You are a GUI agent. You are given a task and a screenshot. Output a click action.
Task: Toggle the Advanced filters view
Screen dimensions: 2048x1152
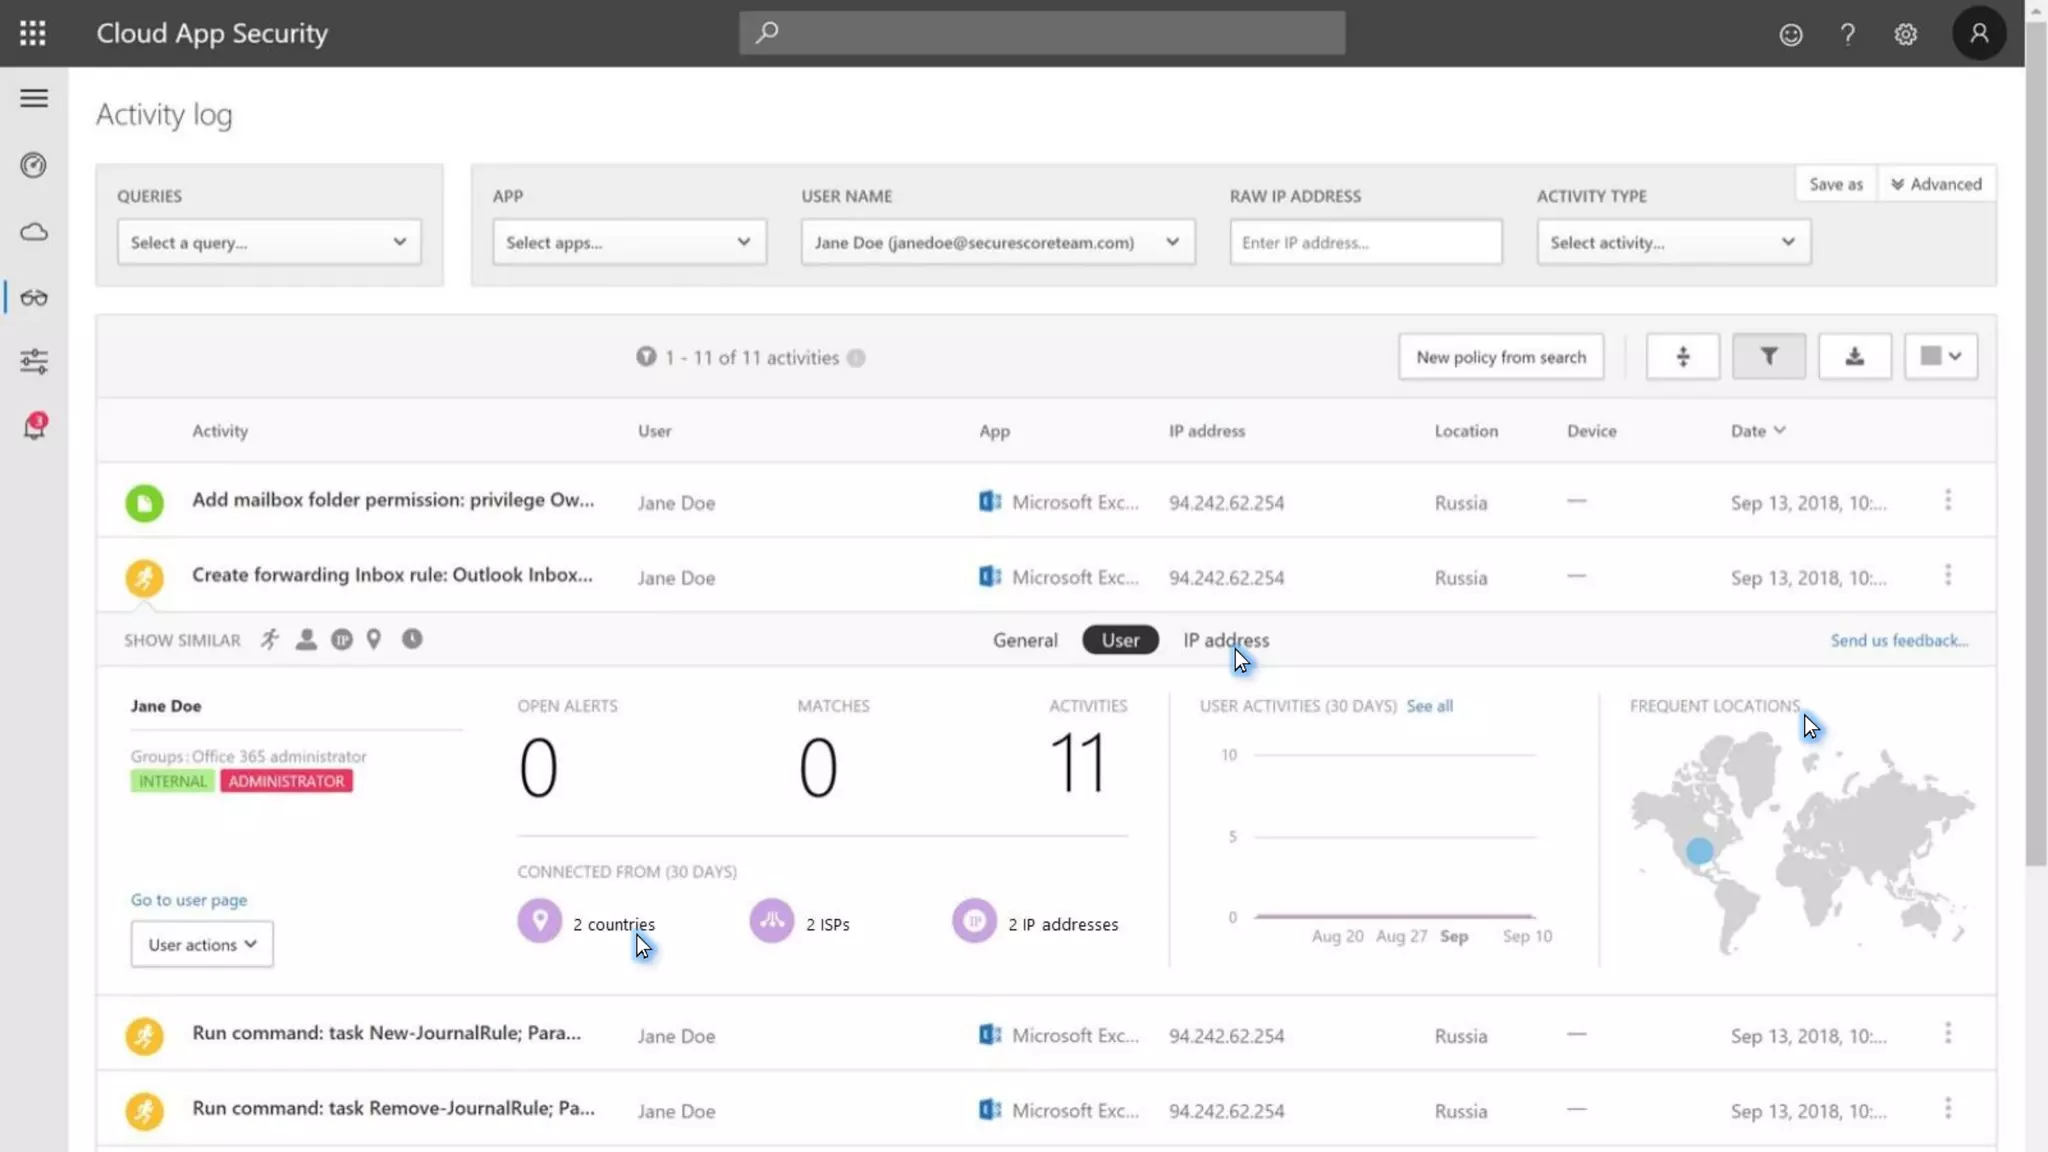click(1936, 184)
